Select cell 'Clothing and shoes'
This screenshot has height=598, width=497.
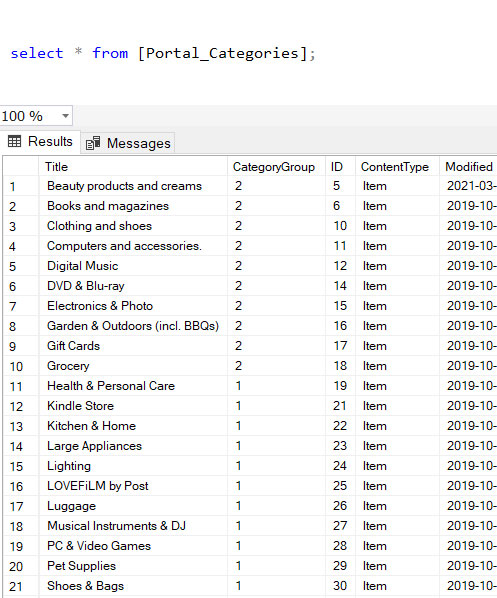click(133, 226)
